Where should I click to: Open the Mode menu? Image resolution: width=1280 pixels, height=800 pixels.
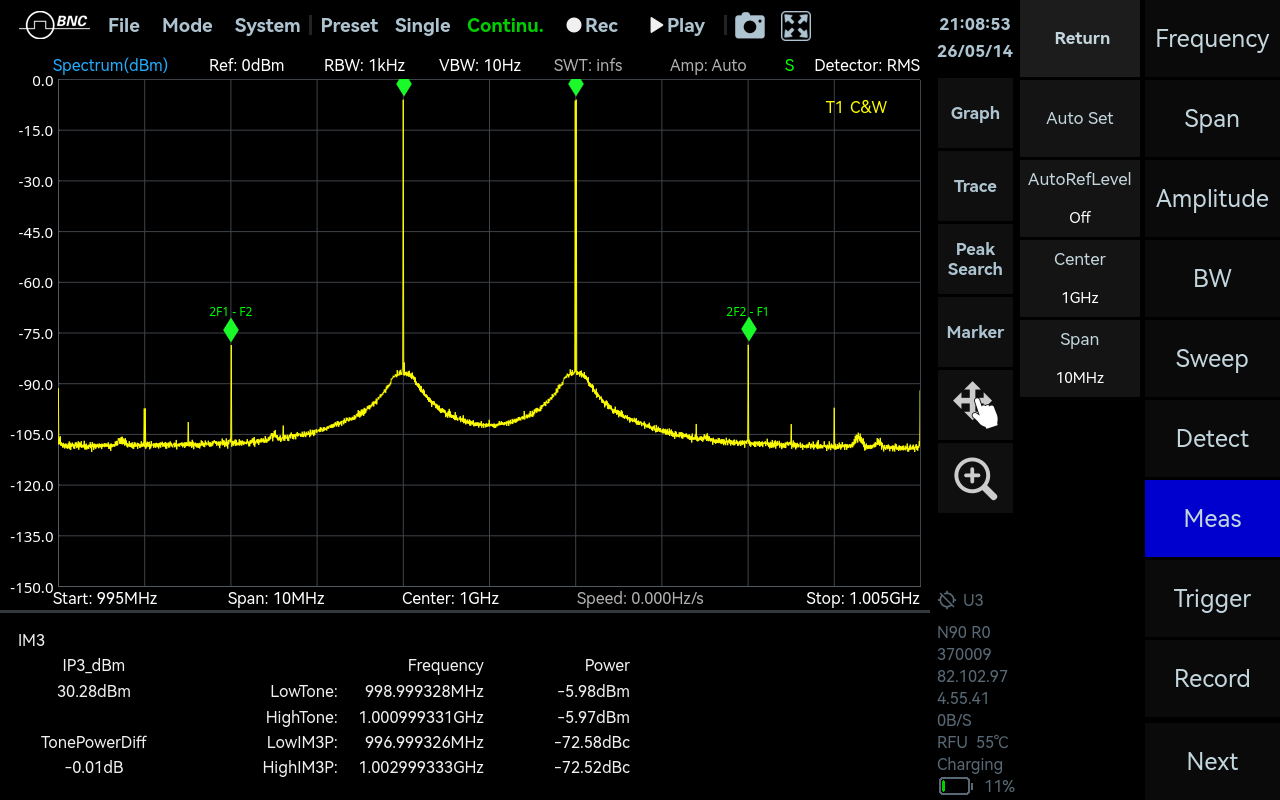click(187, 26)
